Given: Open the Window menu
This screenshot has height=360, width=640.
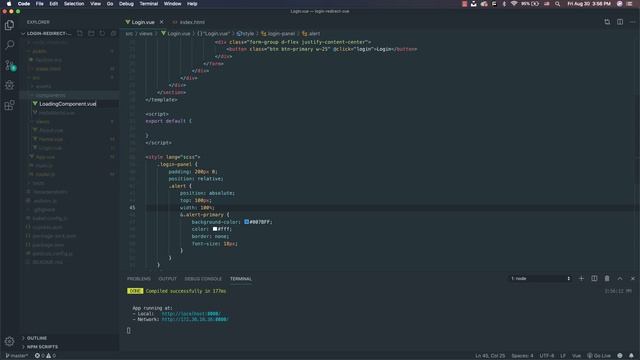Looking at the screenshot, I should (172, 4).
